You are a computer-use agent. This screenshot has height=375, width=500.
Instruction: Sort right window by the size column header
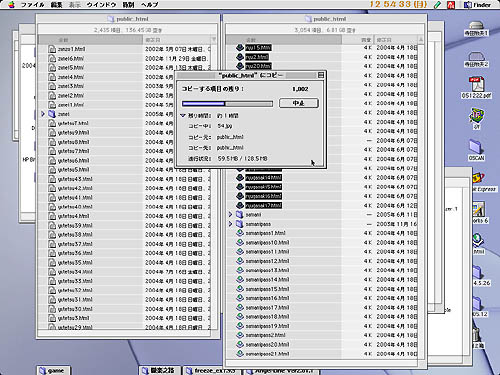pos(358,40)
